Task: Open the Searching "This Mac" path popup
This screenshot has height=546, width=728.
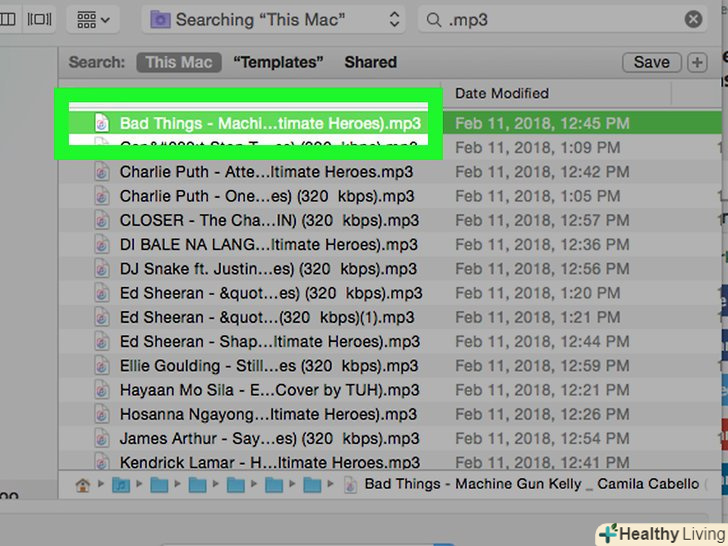Action: tap(273, 20)
